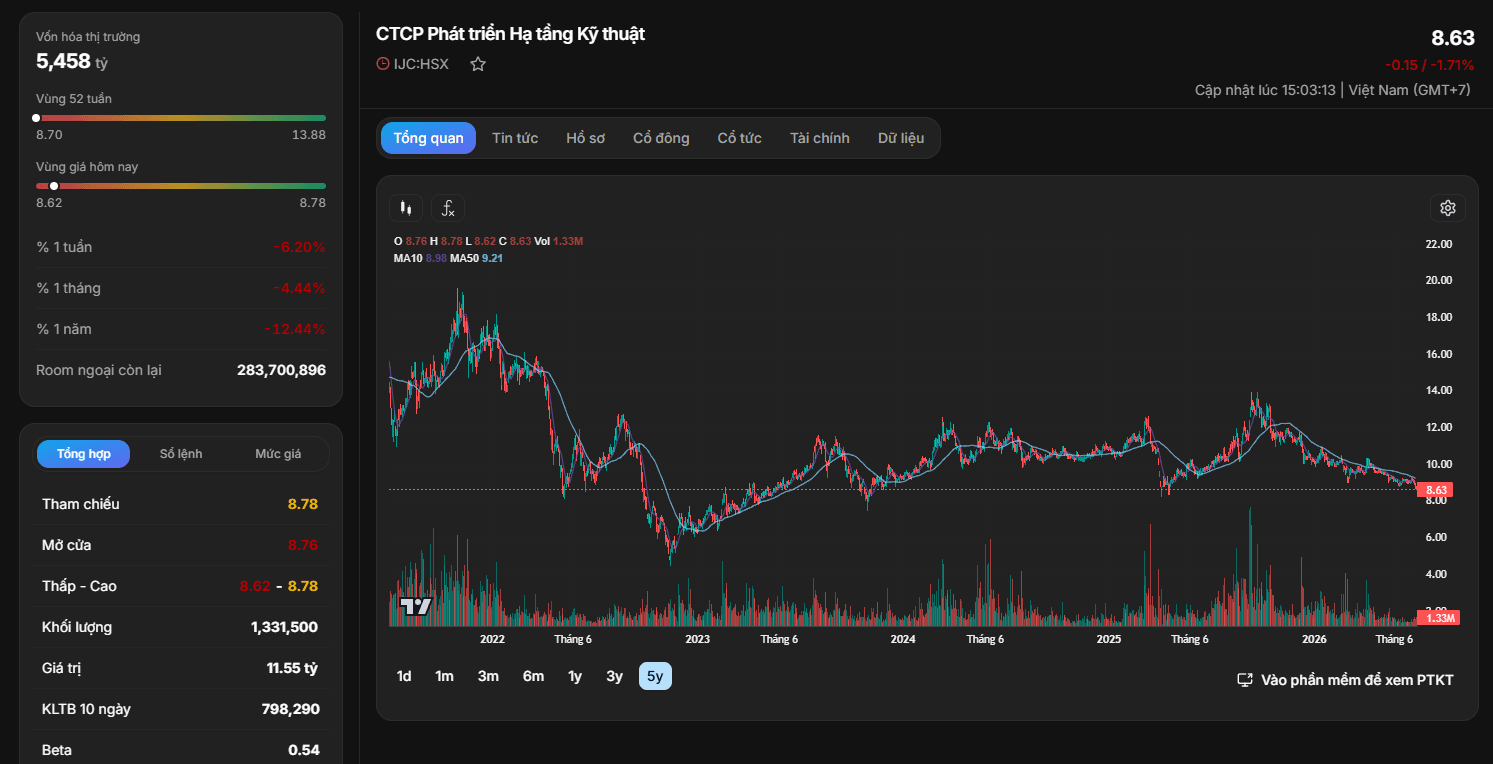The width and height of the screenshot is (1493, 764).
Task: Click the monitor icon beside Vào phần mềm
Action: 1245,680
